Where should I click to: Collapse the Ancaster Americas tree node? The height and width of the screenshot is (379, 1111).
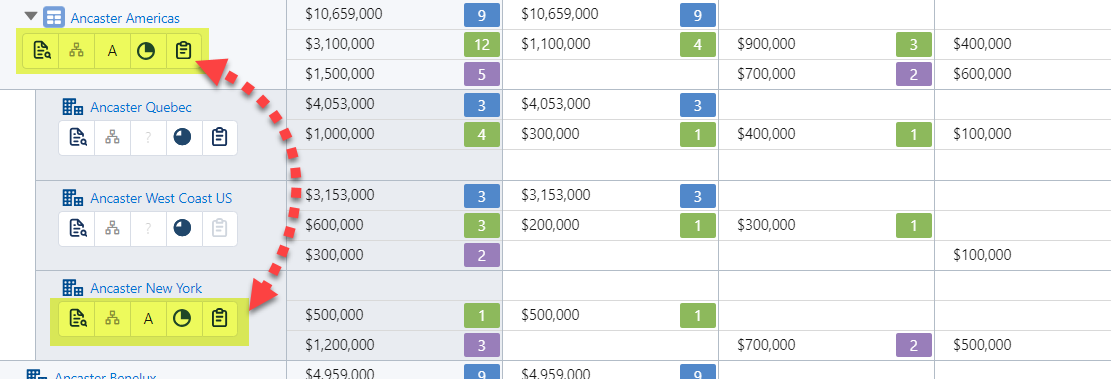coord(30,16)
